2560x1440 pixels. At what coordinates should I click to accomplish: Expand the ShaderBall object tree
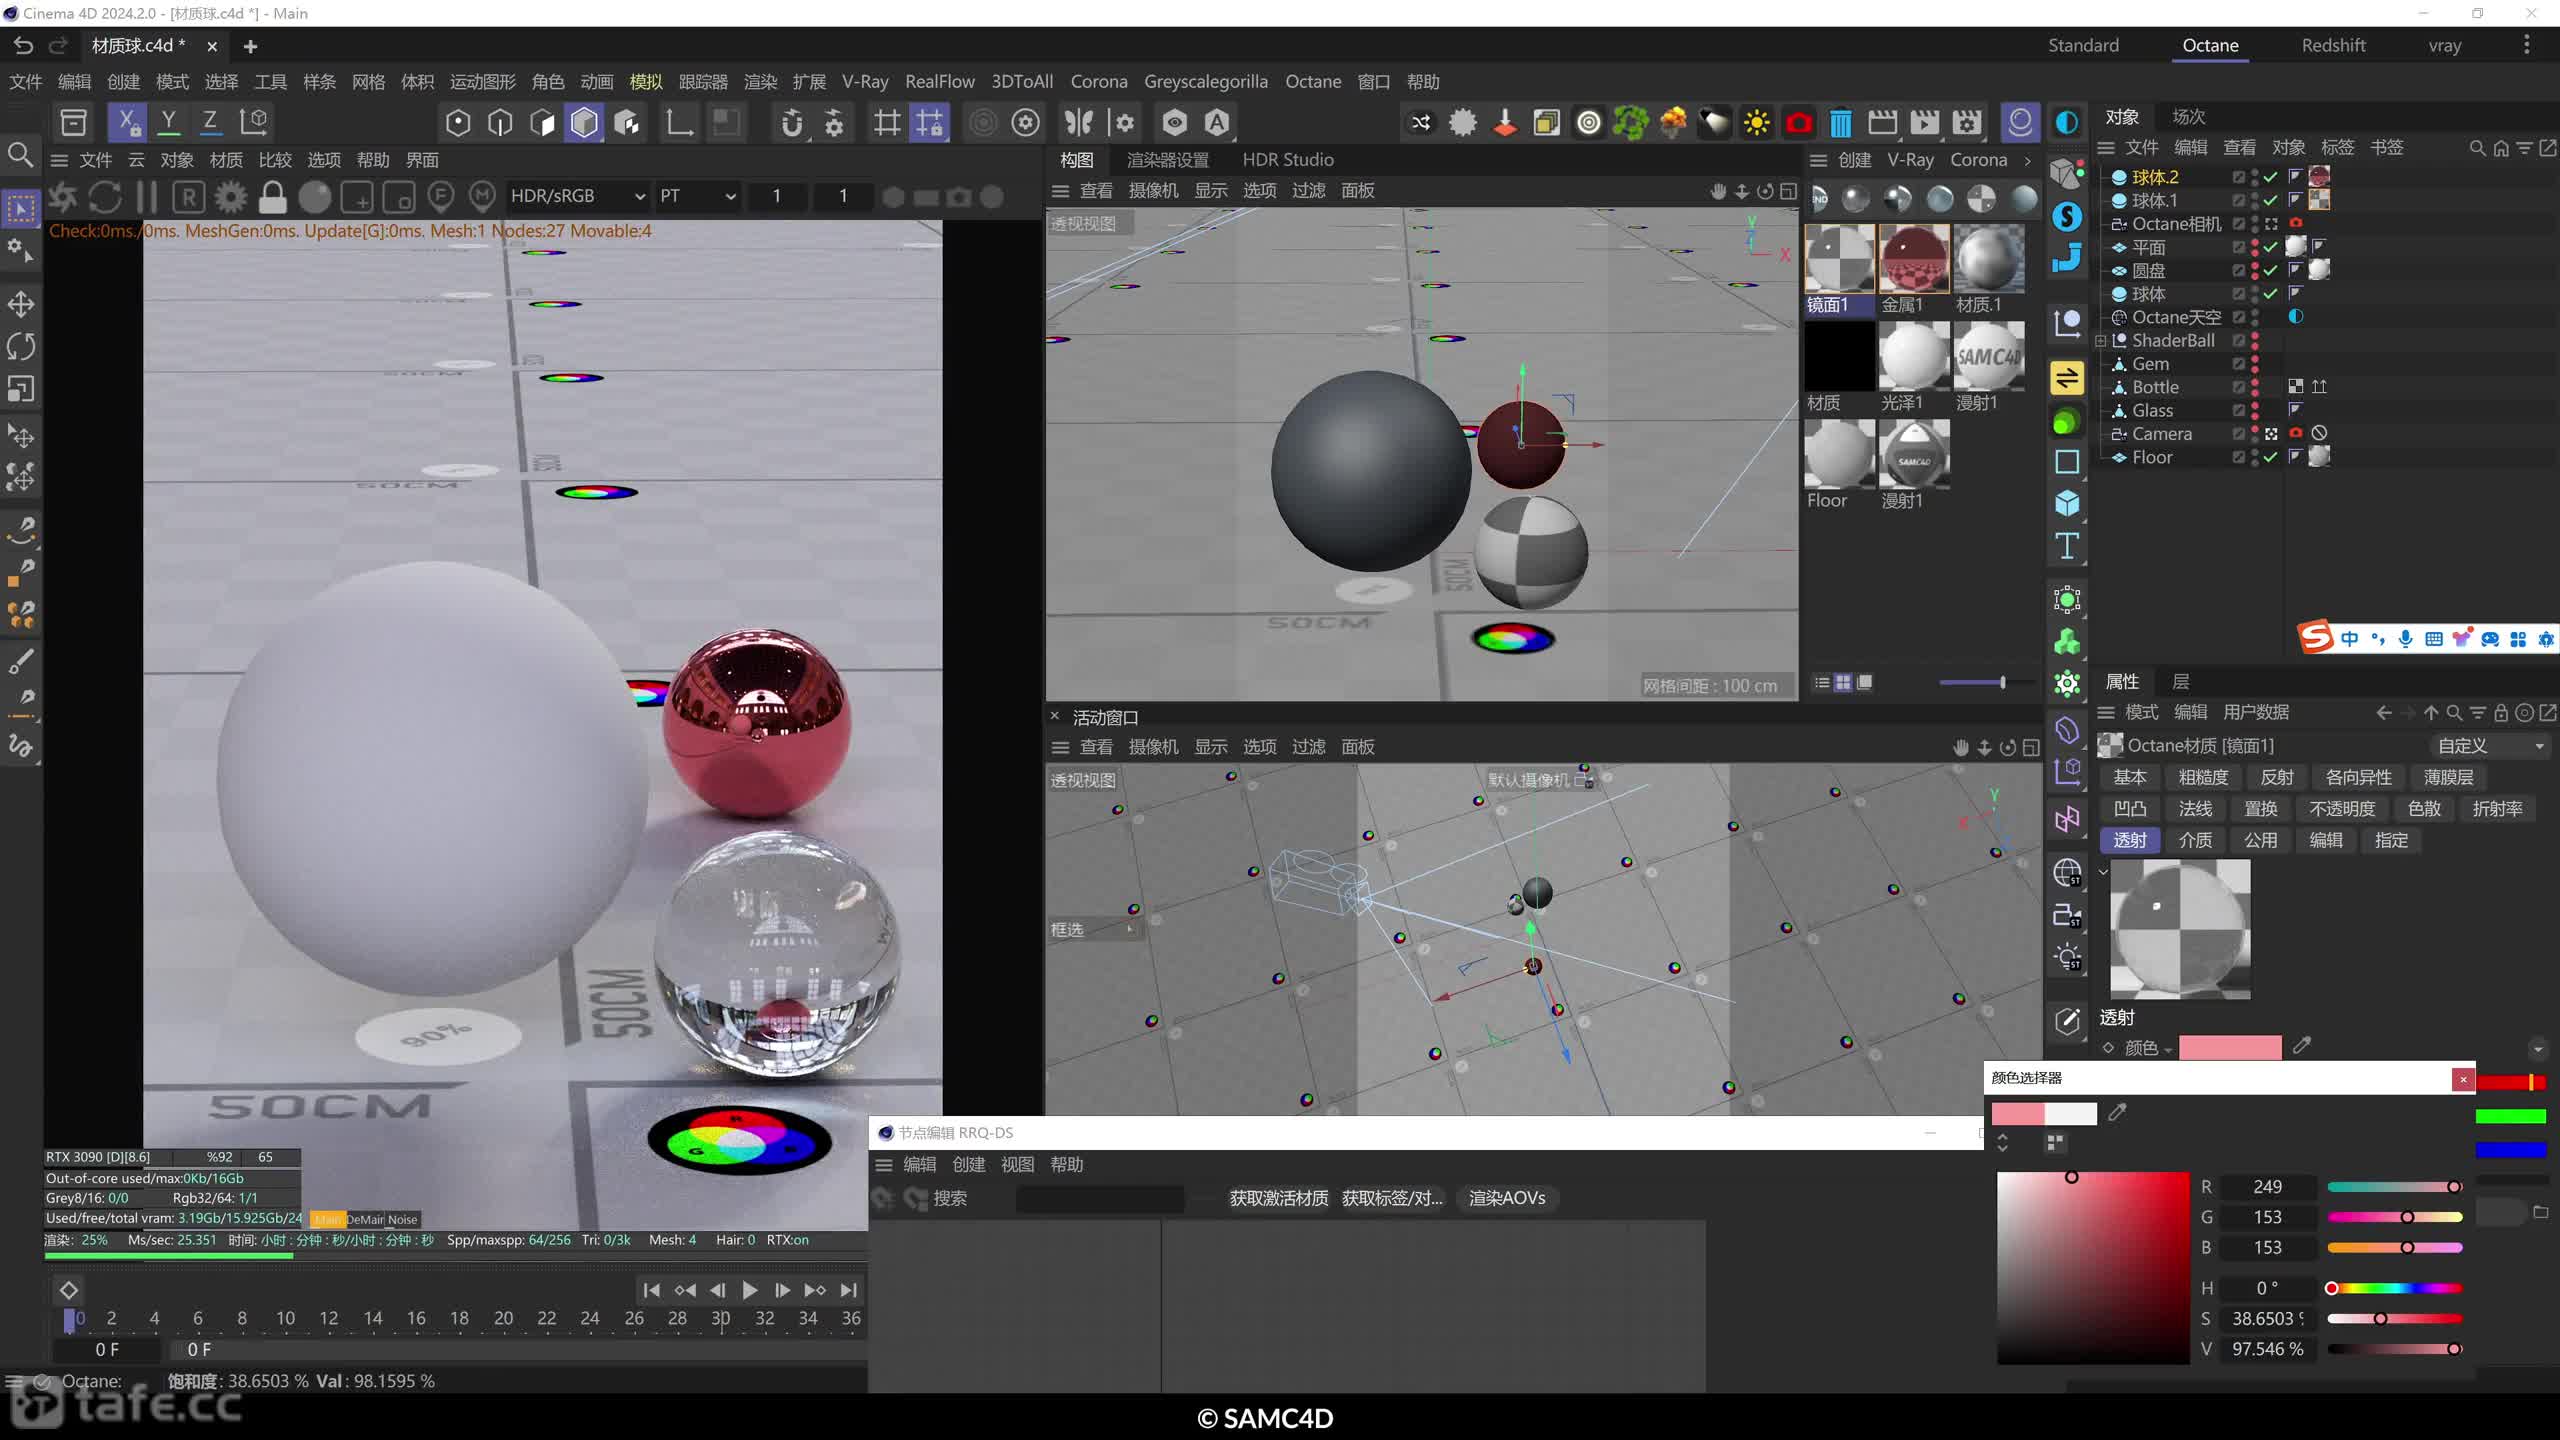[x=2101, y=341]
